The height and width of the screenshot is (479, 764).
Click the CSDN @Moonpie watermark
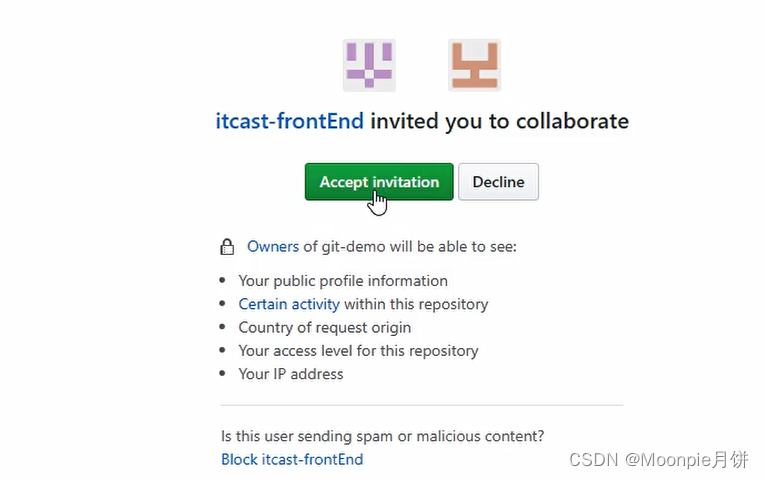point(659,460)
